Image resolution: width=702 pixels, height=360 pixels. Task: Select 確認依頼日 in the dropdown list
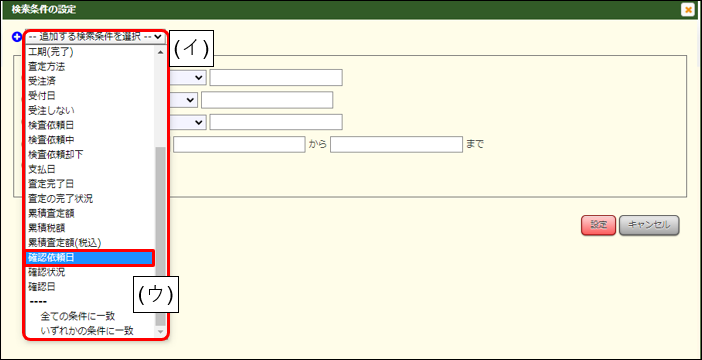(x=90, y=257)
